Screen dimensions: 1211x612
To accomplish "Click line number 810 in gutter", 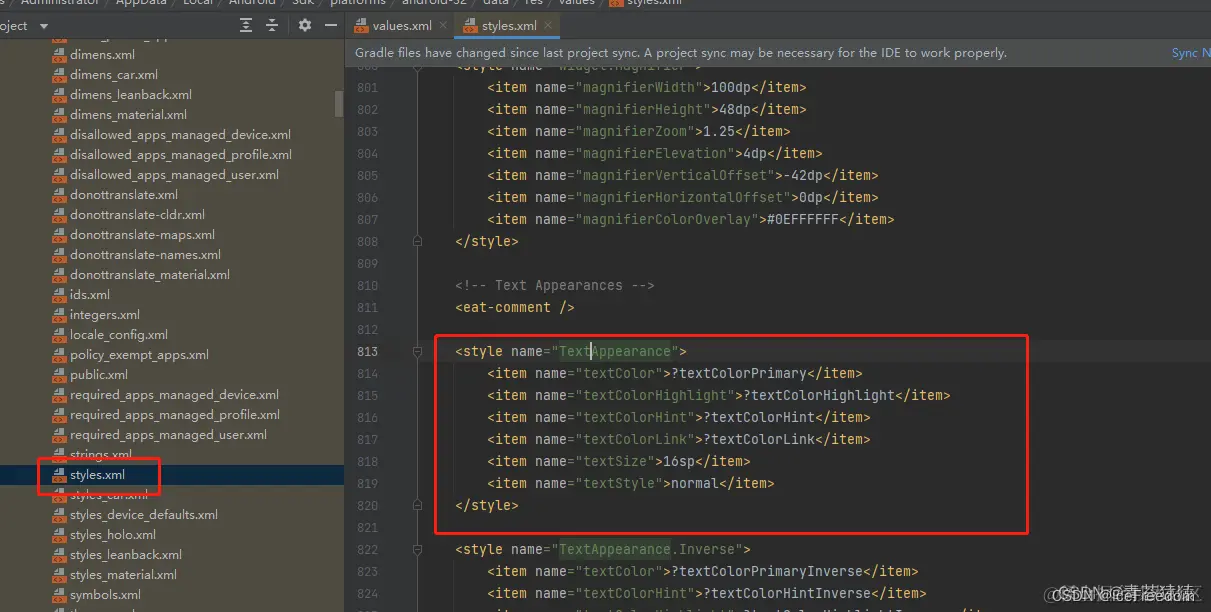I will (367, 285).
